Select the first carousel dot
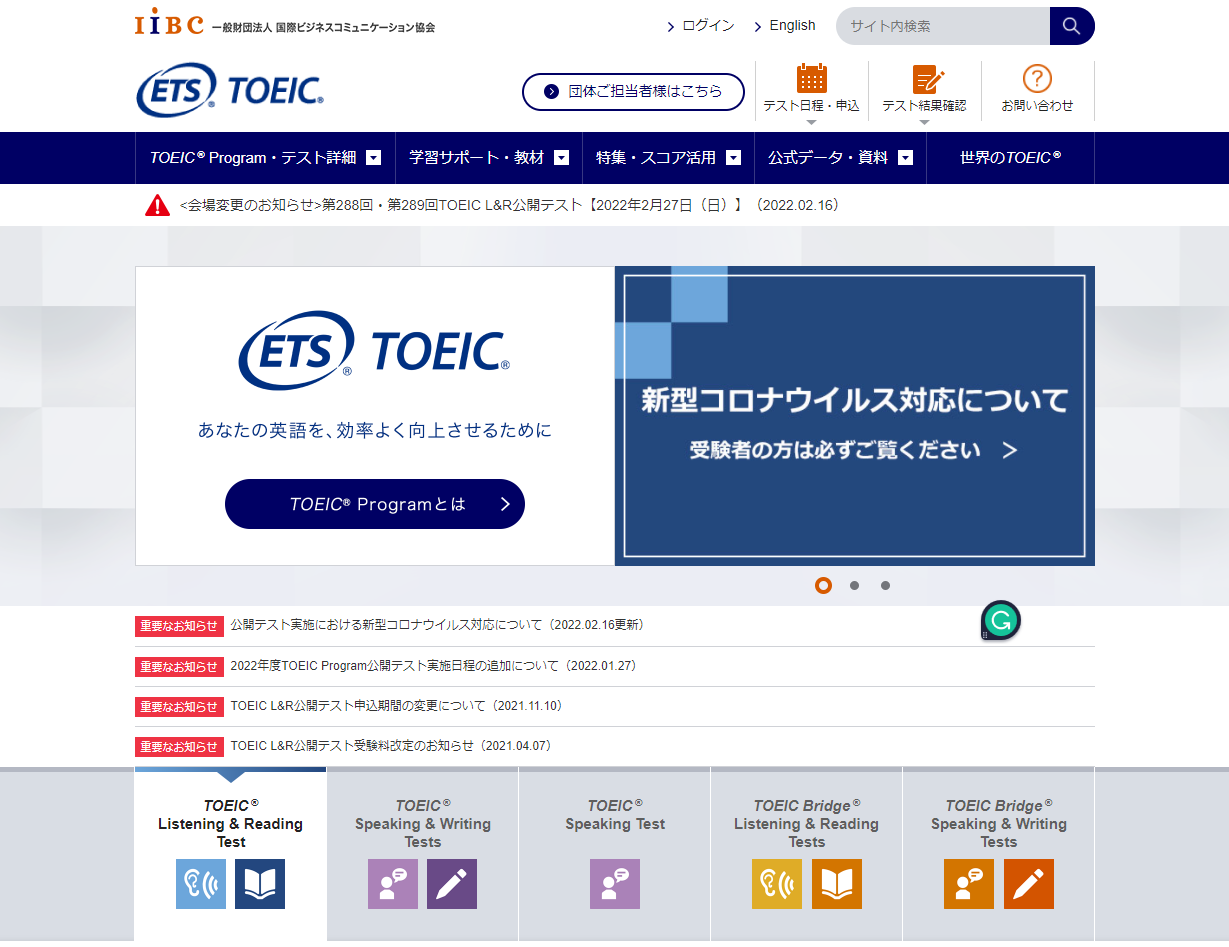Viewport: 1229px width, 947px height. 823,586
